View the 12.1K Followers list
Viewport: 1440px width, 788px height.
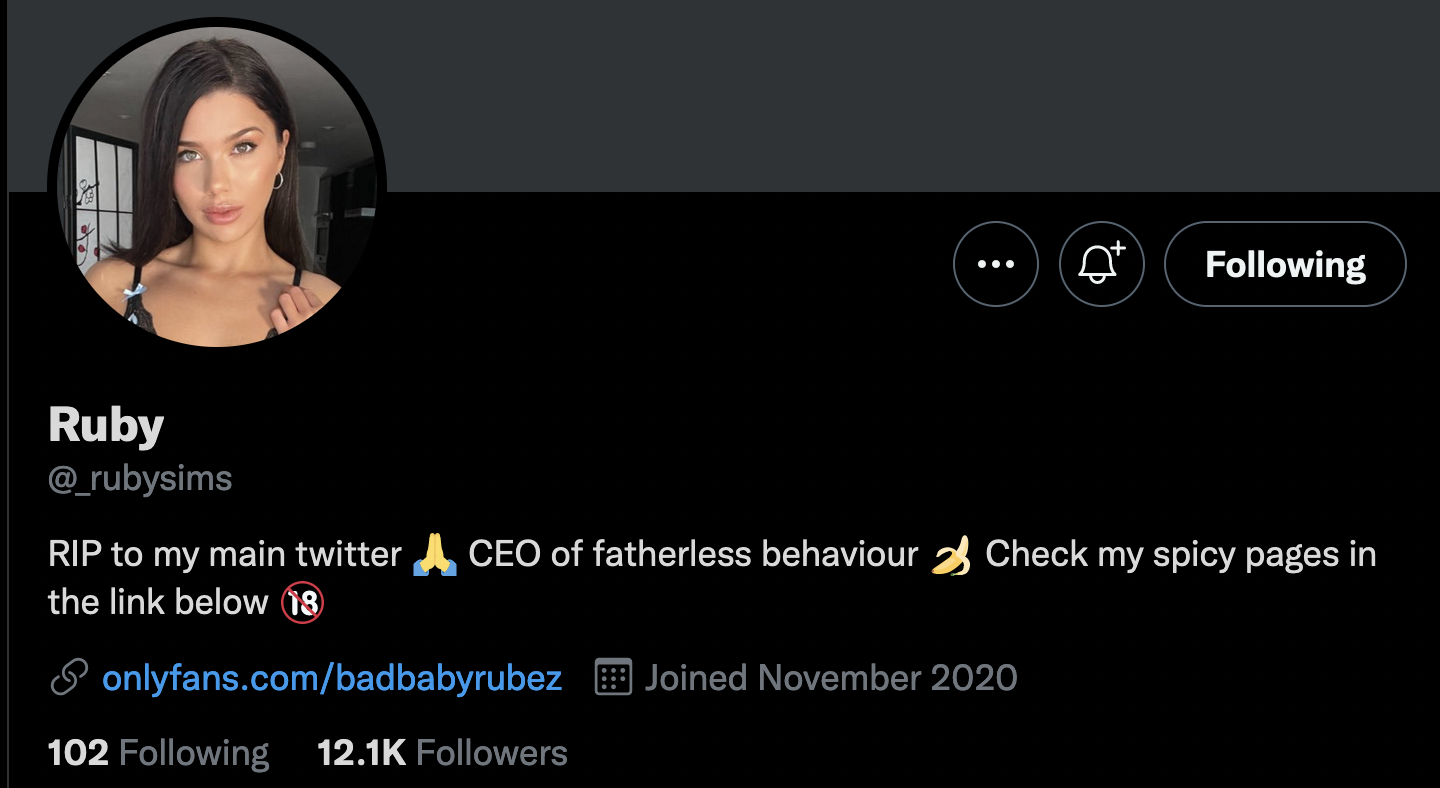pyautogui.click(x=442, y=753)
